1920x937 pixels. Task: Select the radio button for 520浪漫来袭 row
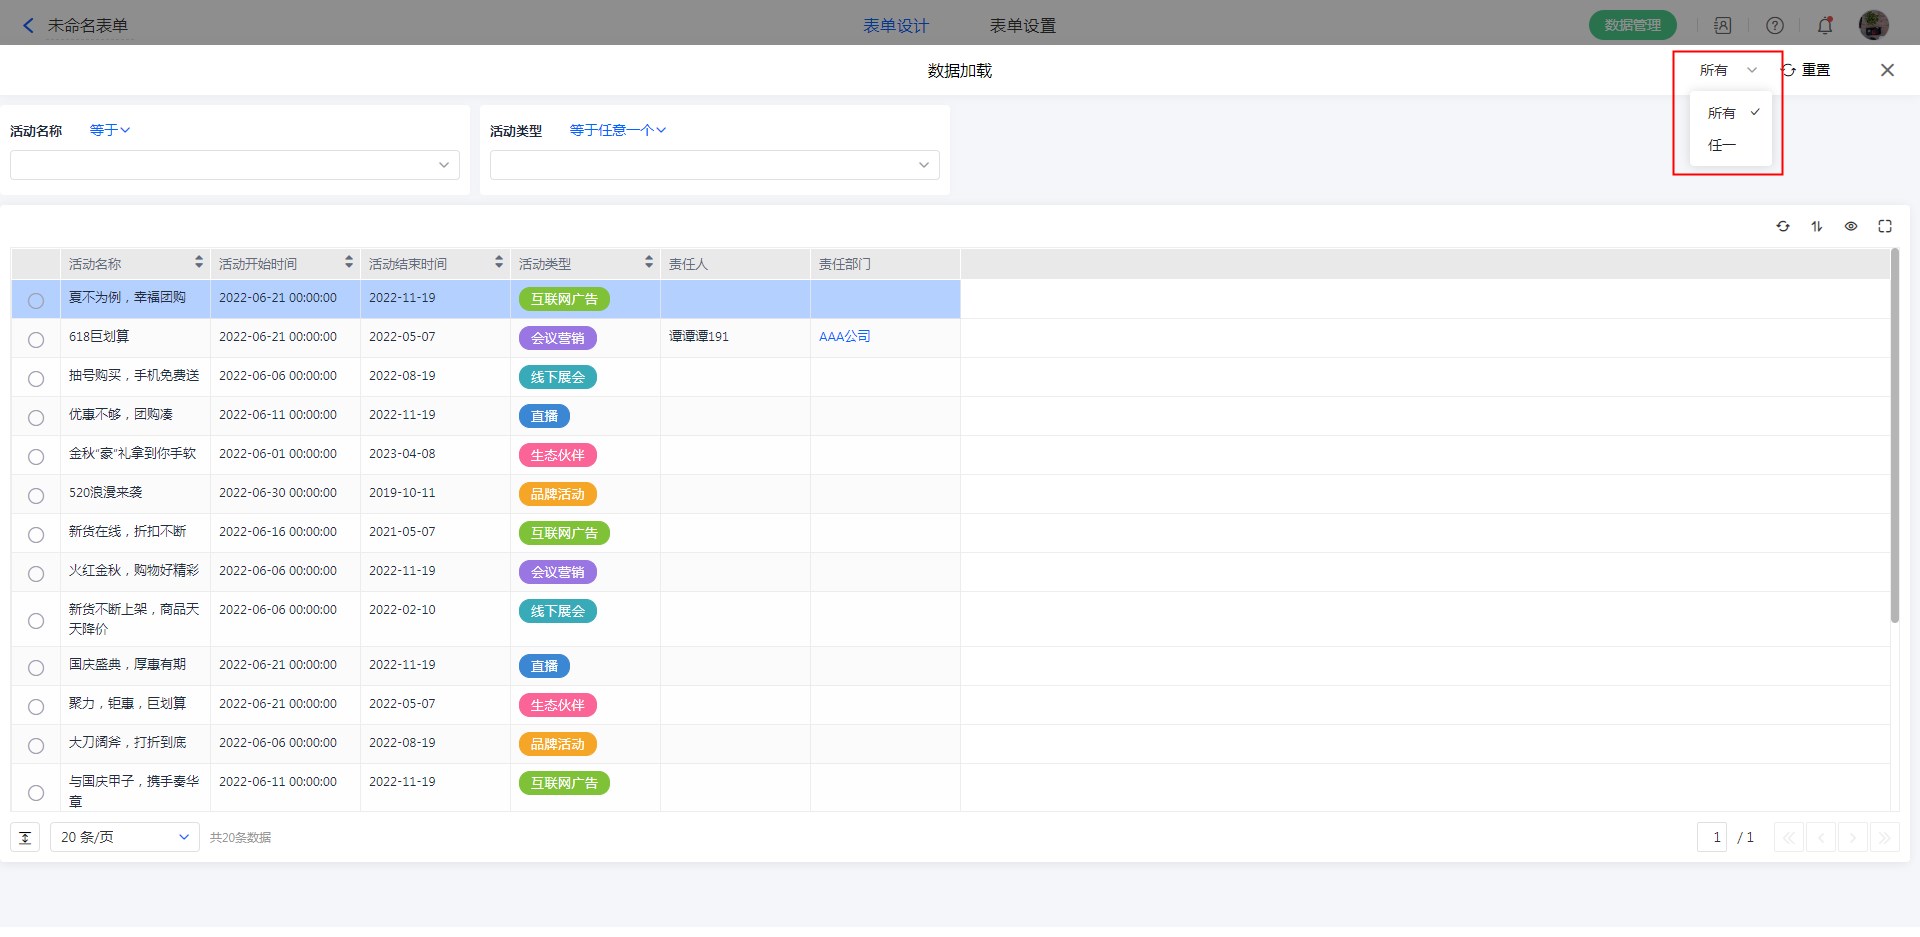click(x=36, y=496)
